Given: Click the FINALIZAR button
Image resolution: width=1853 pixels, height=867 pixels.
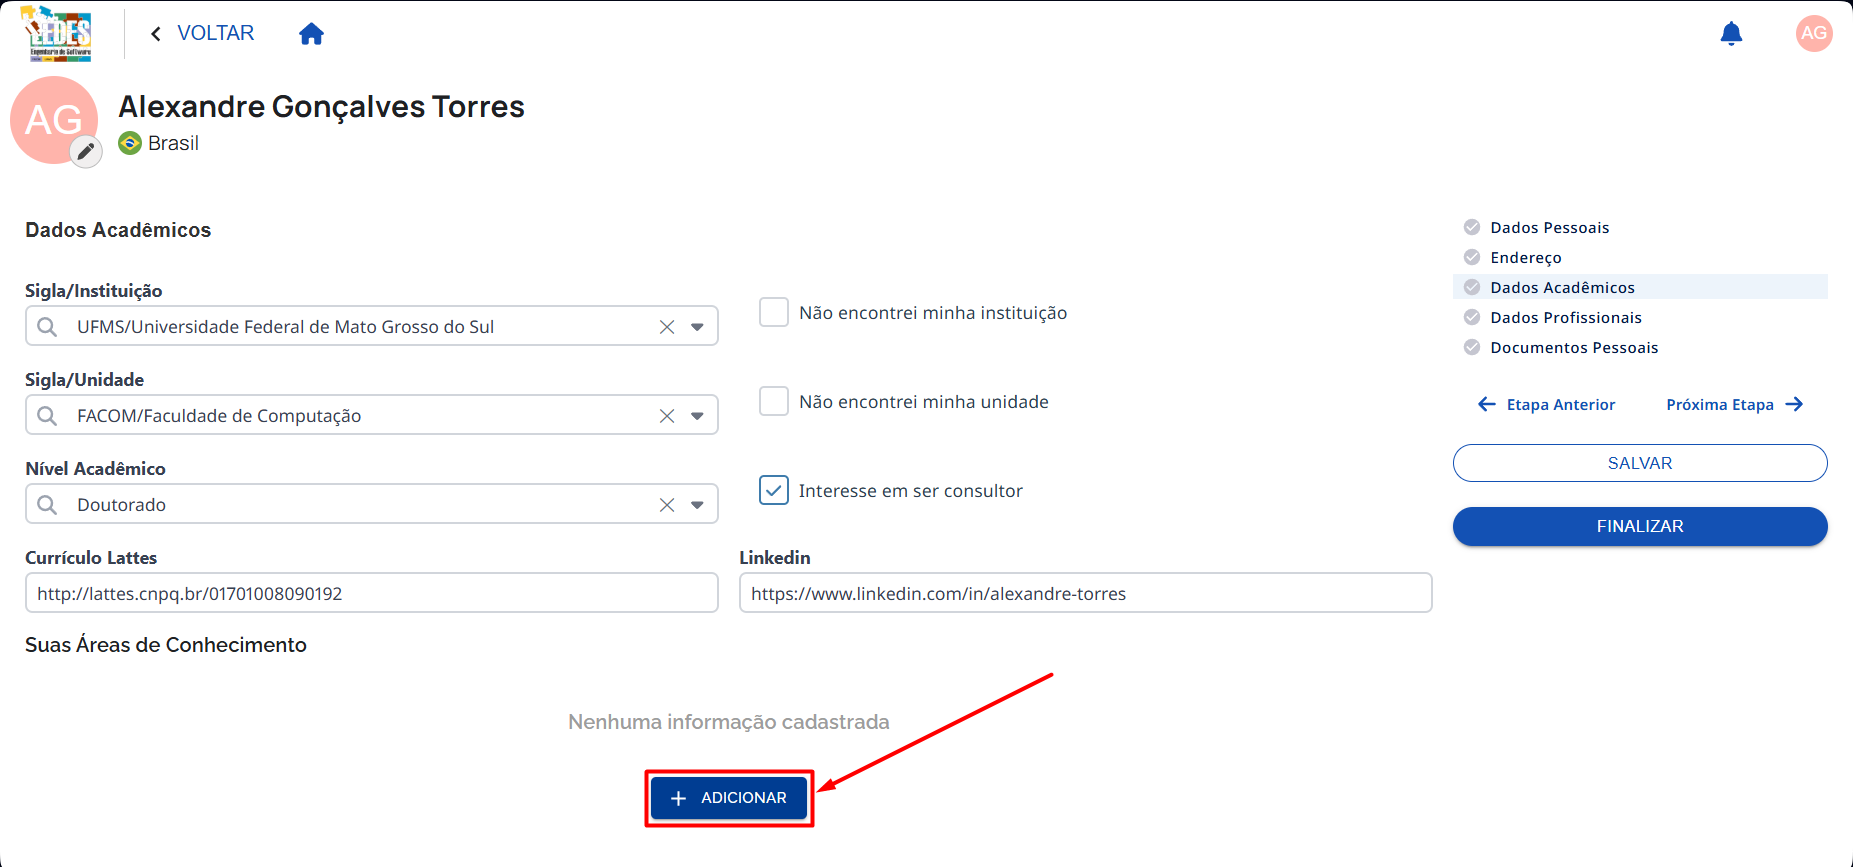Looking at the screenshot, I should click(1640, 526).
